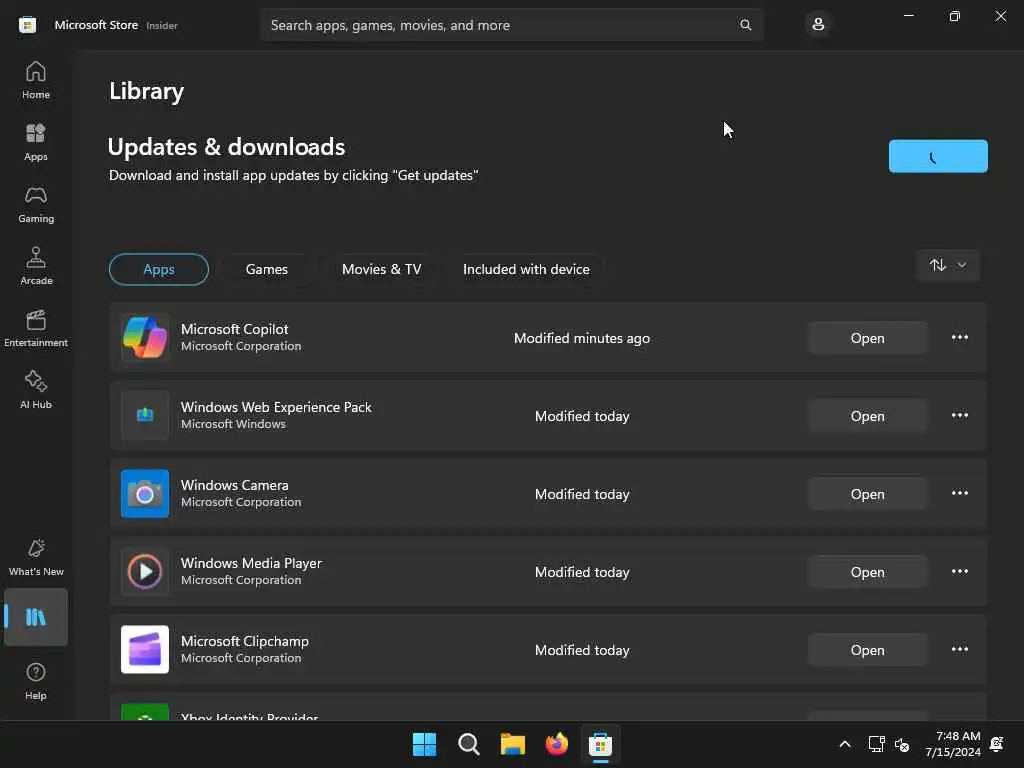Click Microsoft Store taskbar icon

pos(600,744)
